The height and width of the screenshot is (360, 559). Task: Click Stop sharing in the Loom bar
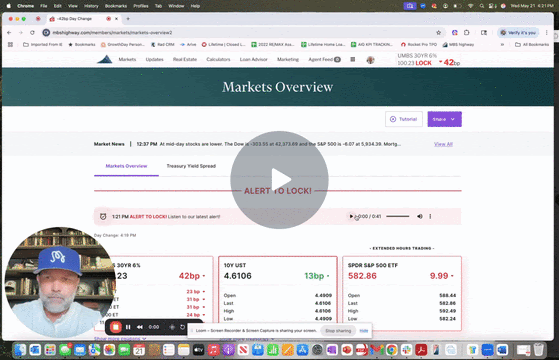(338, 331)
